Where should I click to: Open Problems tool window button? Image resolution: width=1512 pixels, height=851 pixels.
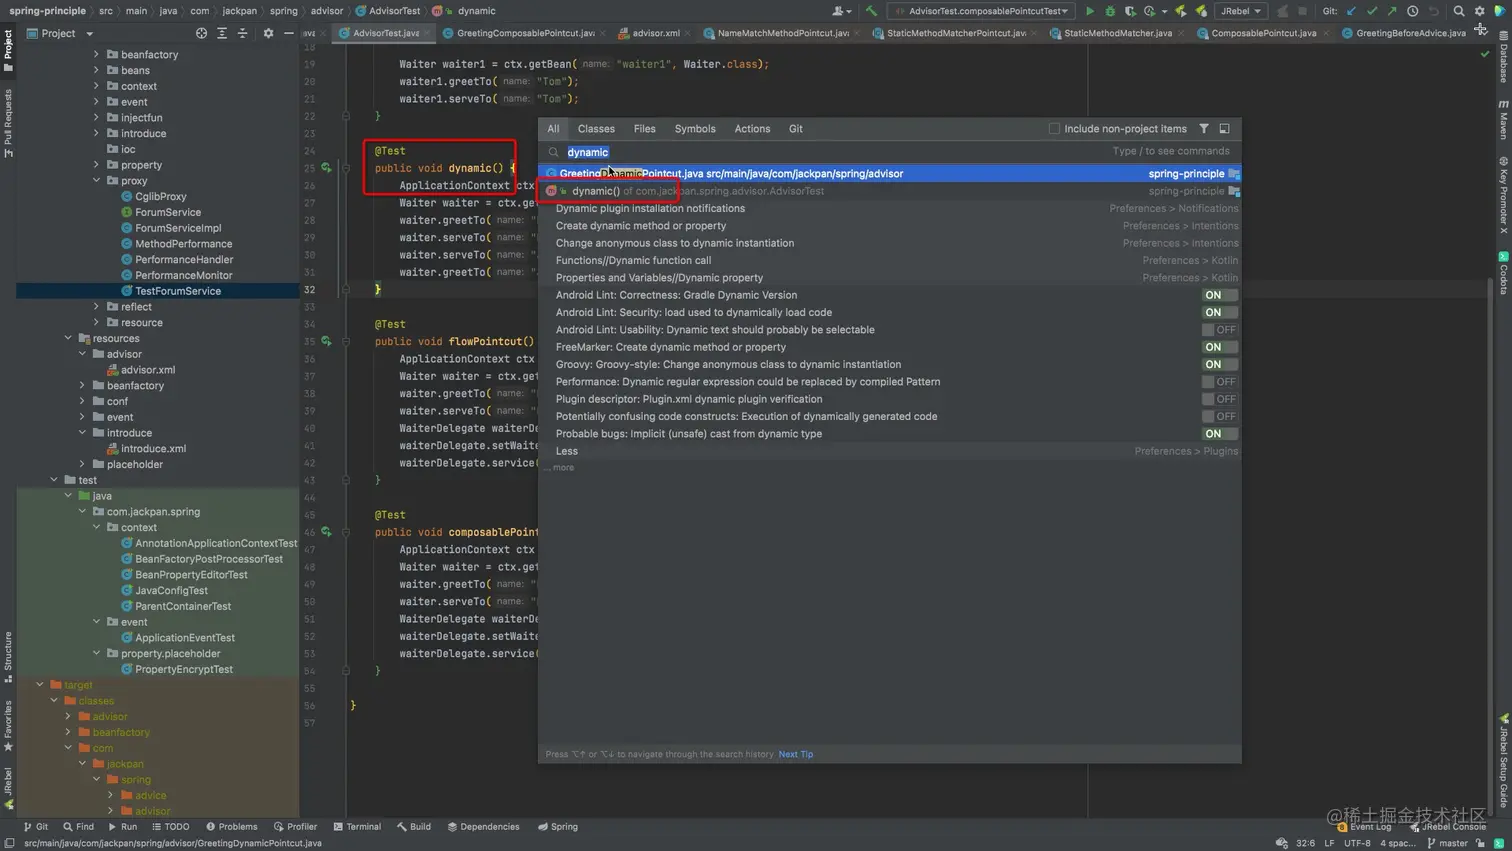pos(231,827)
